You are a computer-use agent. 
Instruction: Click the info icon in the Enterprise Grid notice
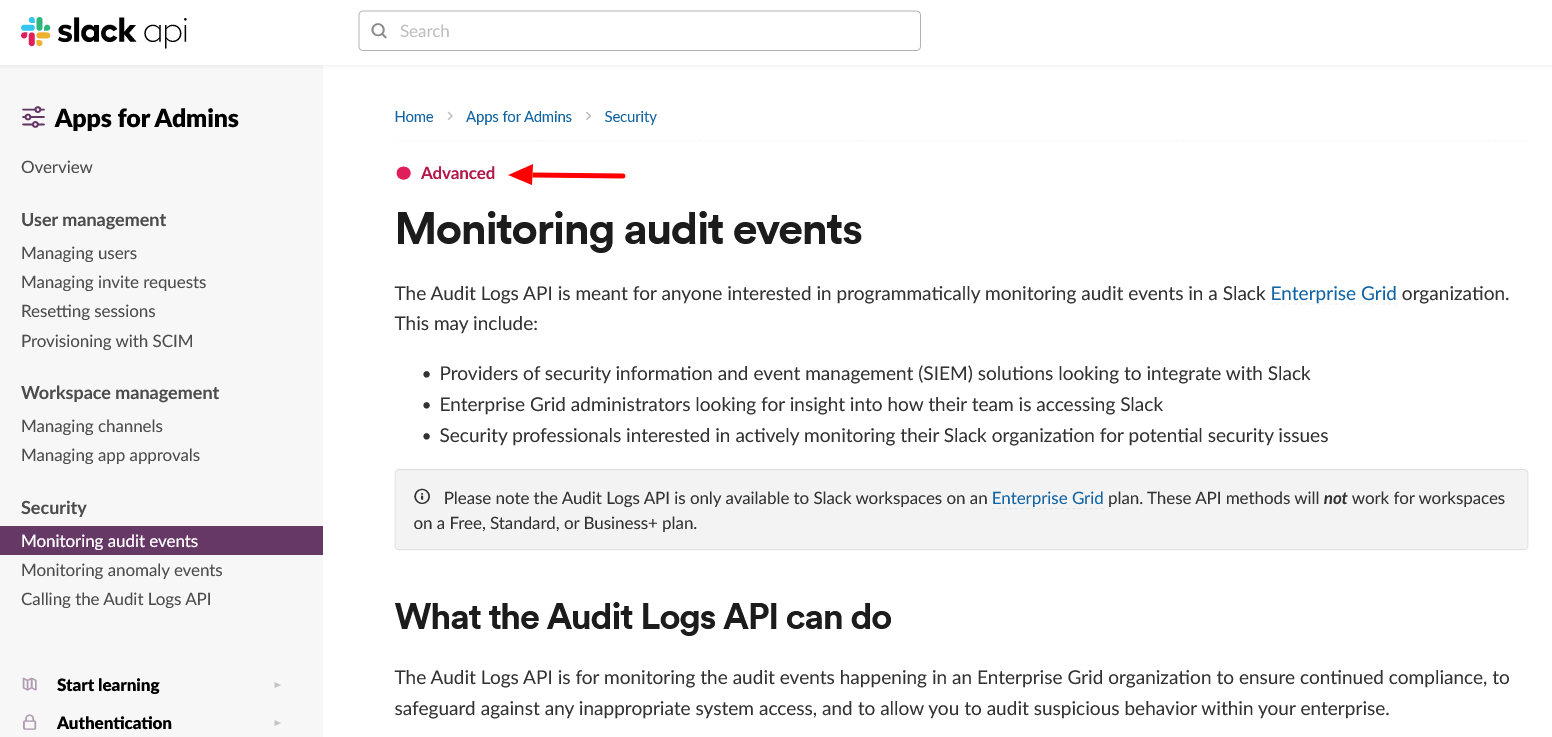coord(421,496)
